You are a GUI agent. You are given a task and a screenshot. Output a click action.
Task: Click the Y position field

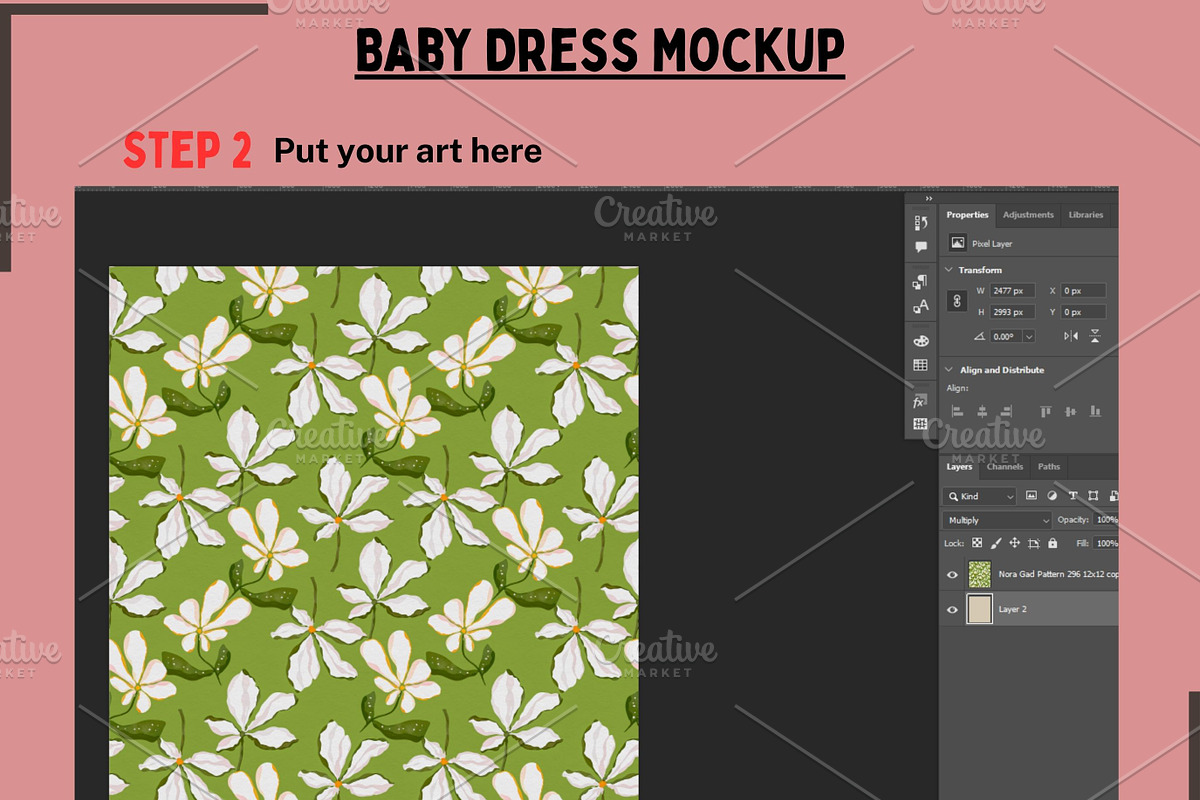[x=1083, y=312]
